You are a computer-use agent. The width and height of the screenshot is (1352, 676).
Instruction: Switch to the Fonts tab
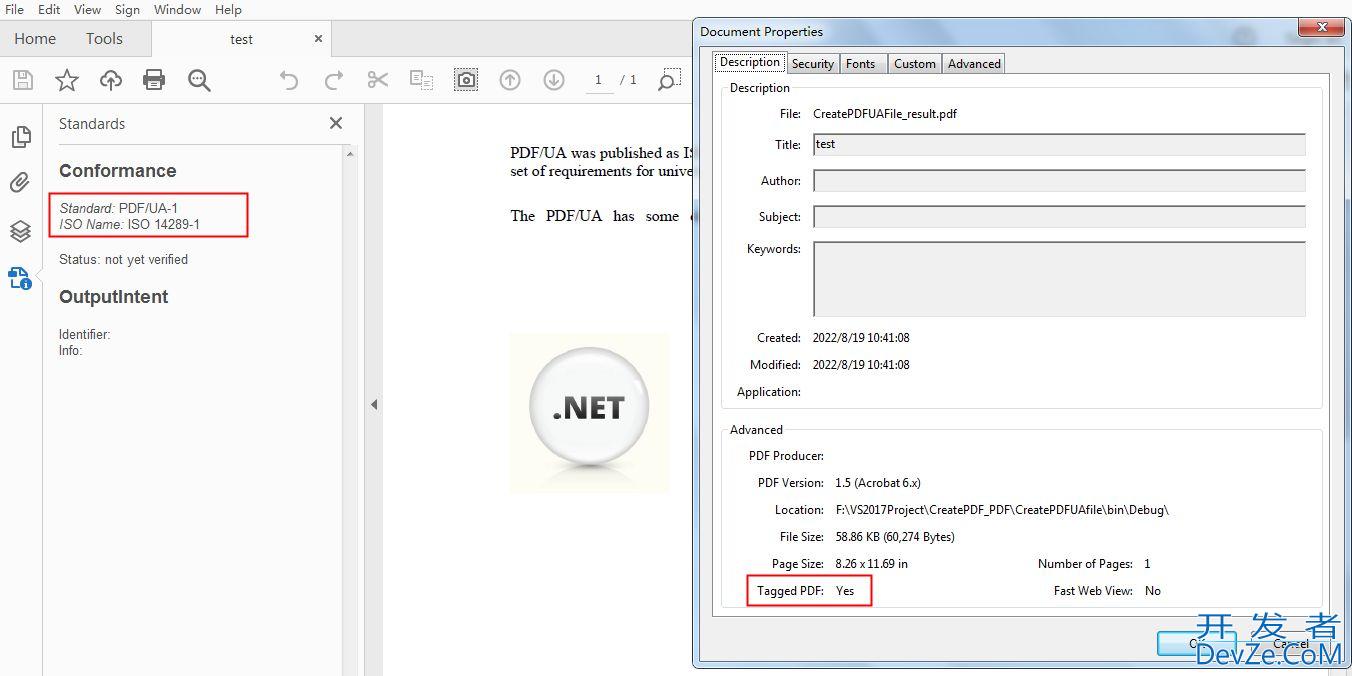860,63
